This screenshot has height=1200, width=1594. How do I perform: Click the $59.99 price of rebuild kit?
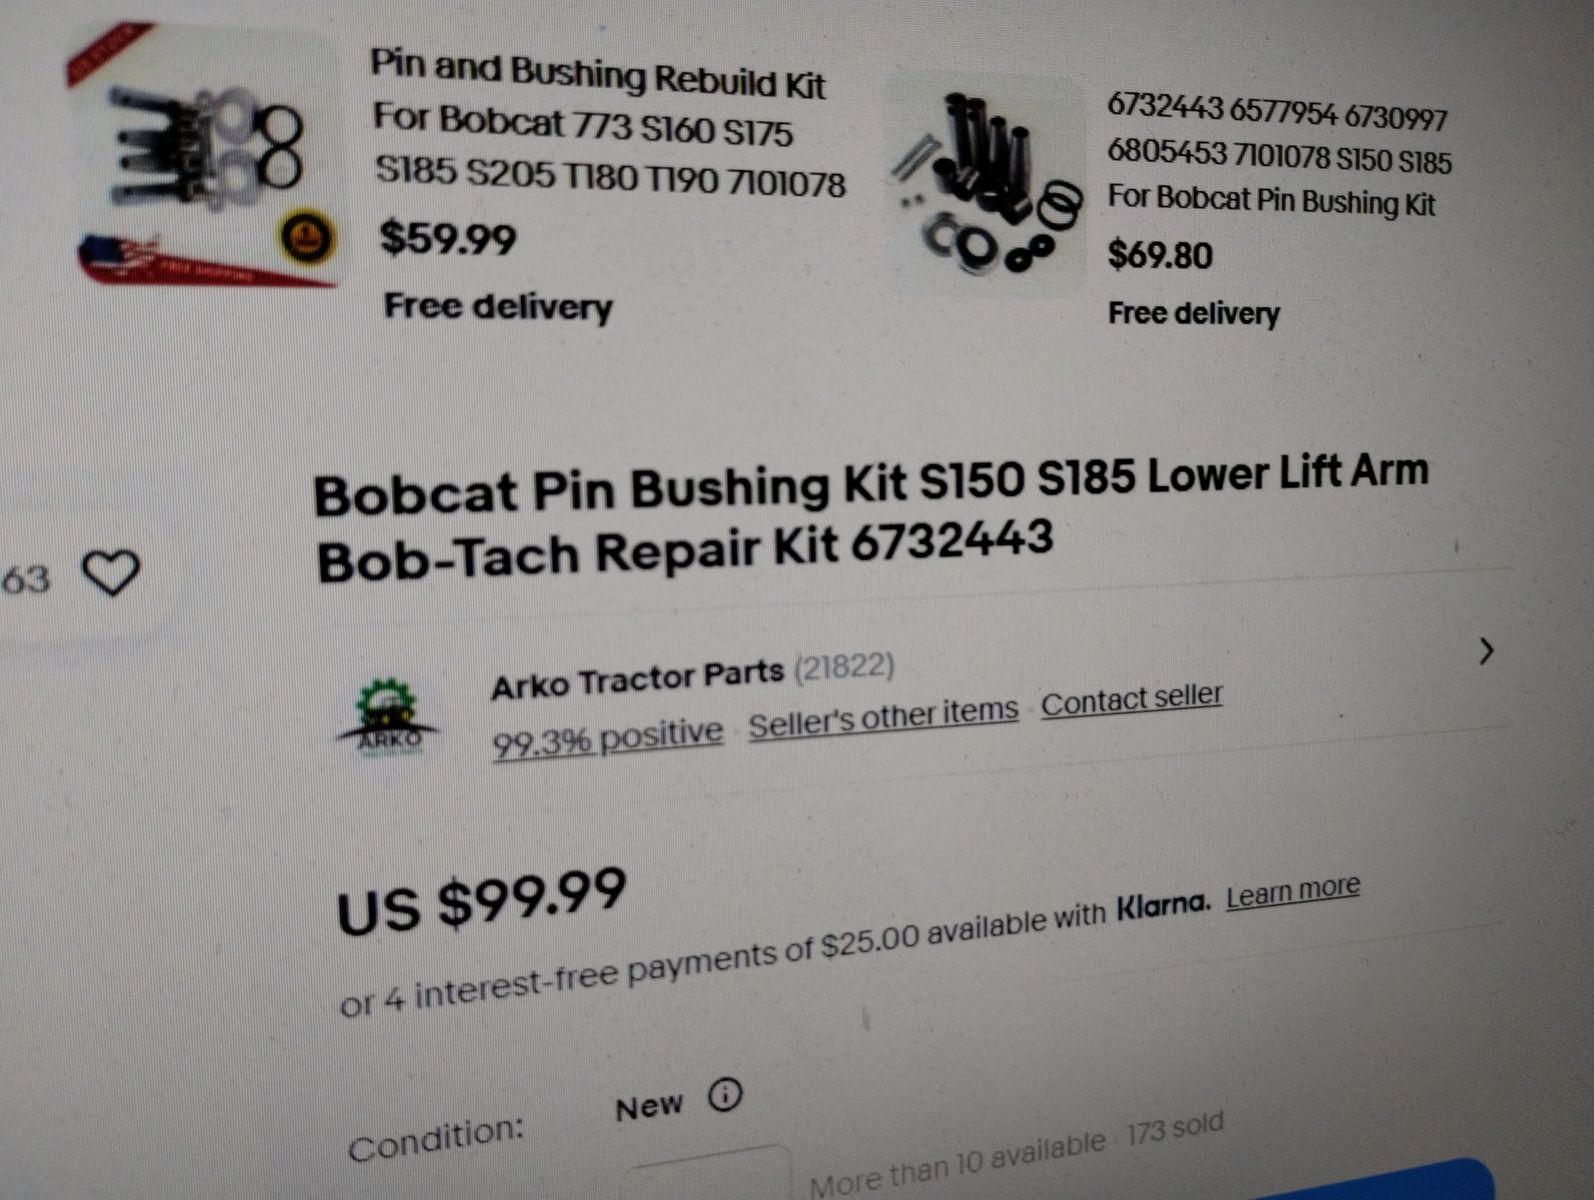(x=448, y=239)
